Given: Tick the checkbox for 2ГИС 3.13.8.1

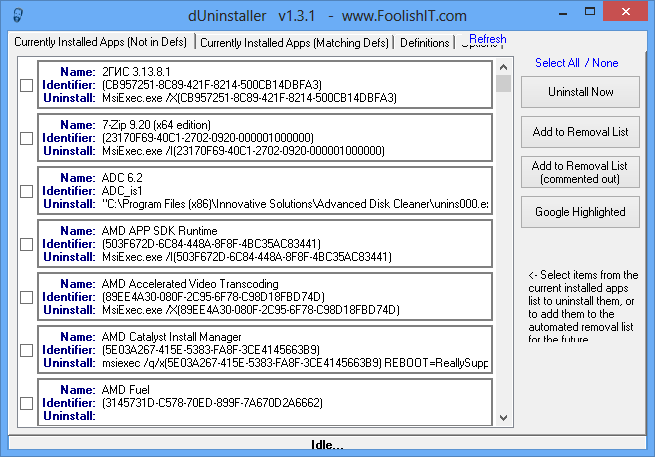Looking at the screenshot, I should [x=27, y=85].
